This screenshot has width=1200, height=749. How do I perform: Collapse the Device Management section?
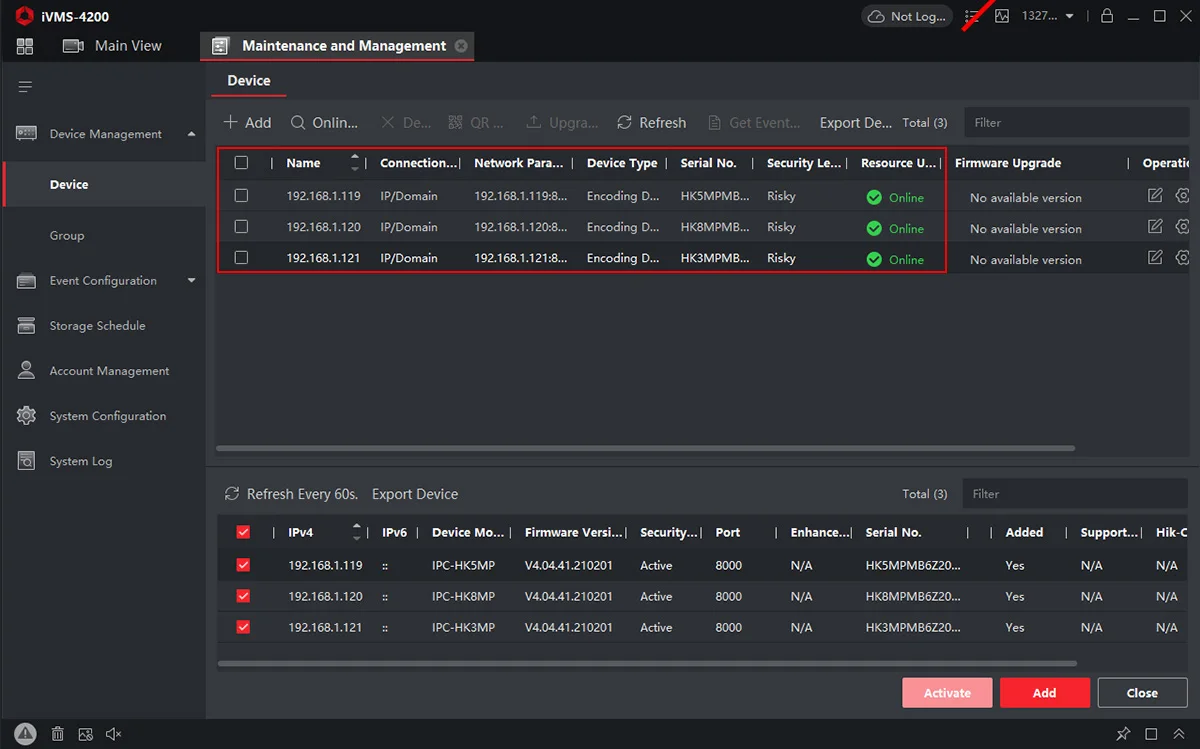coord(192,134)
